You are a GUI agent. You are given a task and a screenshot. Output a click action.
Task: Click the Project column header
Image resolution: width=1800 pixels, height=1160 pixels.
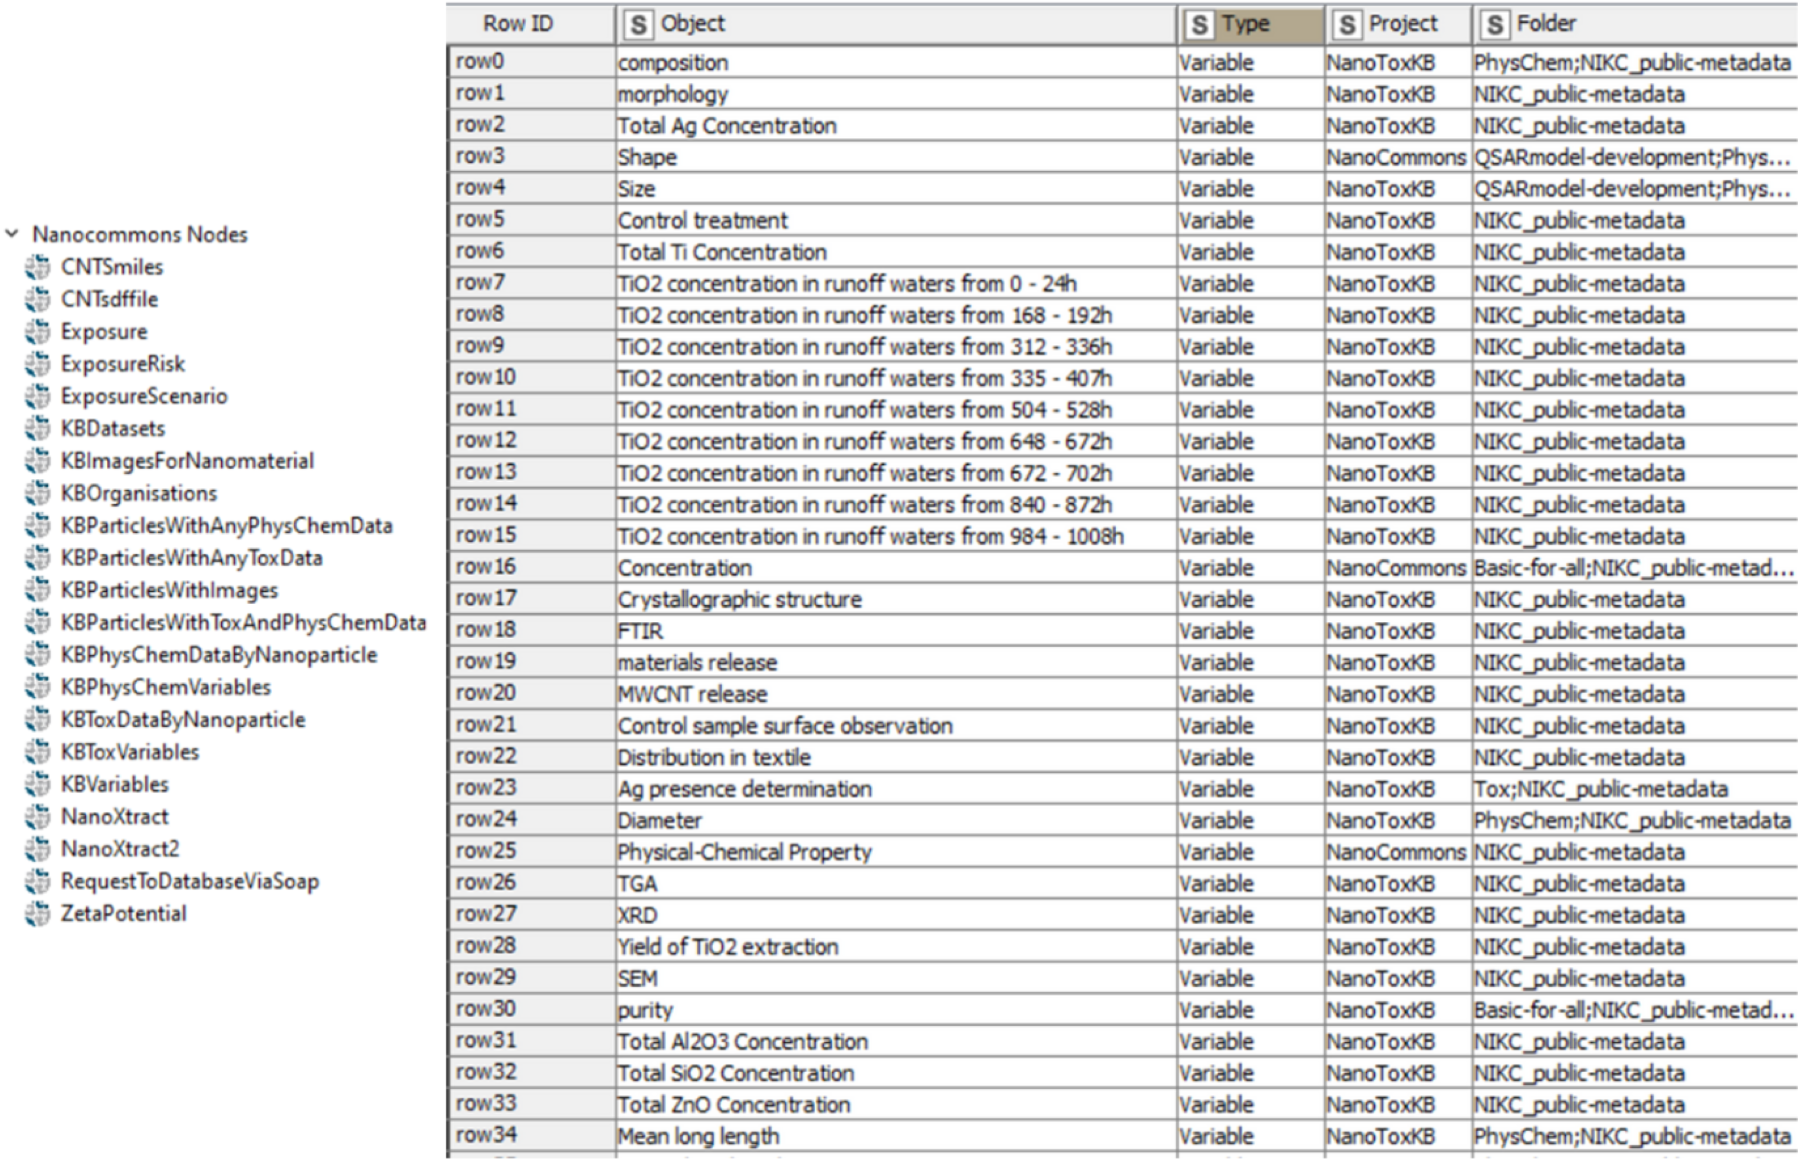tap(1398, 24)
